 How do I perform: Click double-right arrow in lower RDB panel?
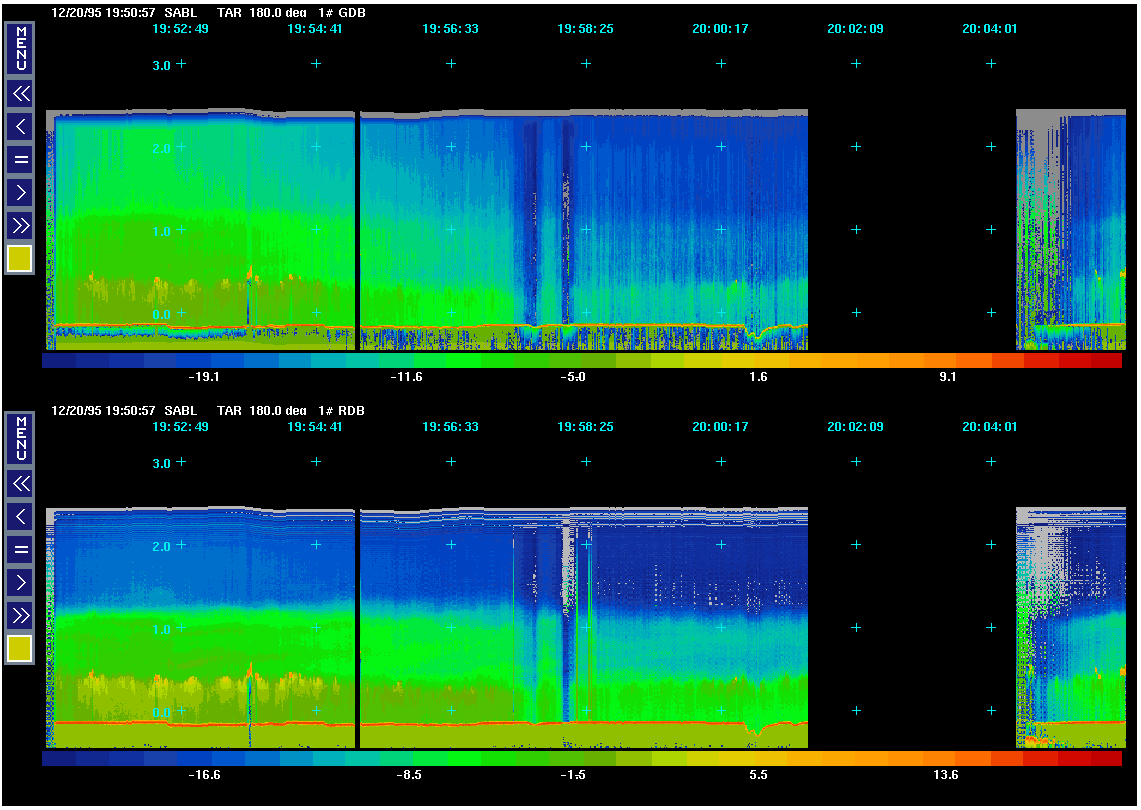pyautogui.click(x=20, y=614)
